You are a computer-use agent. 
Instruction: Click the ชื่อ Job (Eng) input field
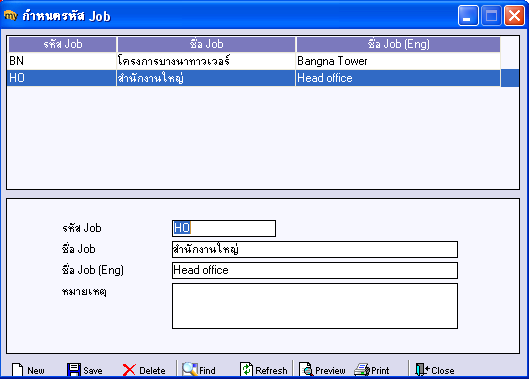click(x=315, y=270)
